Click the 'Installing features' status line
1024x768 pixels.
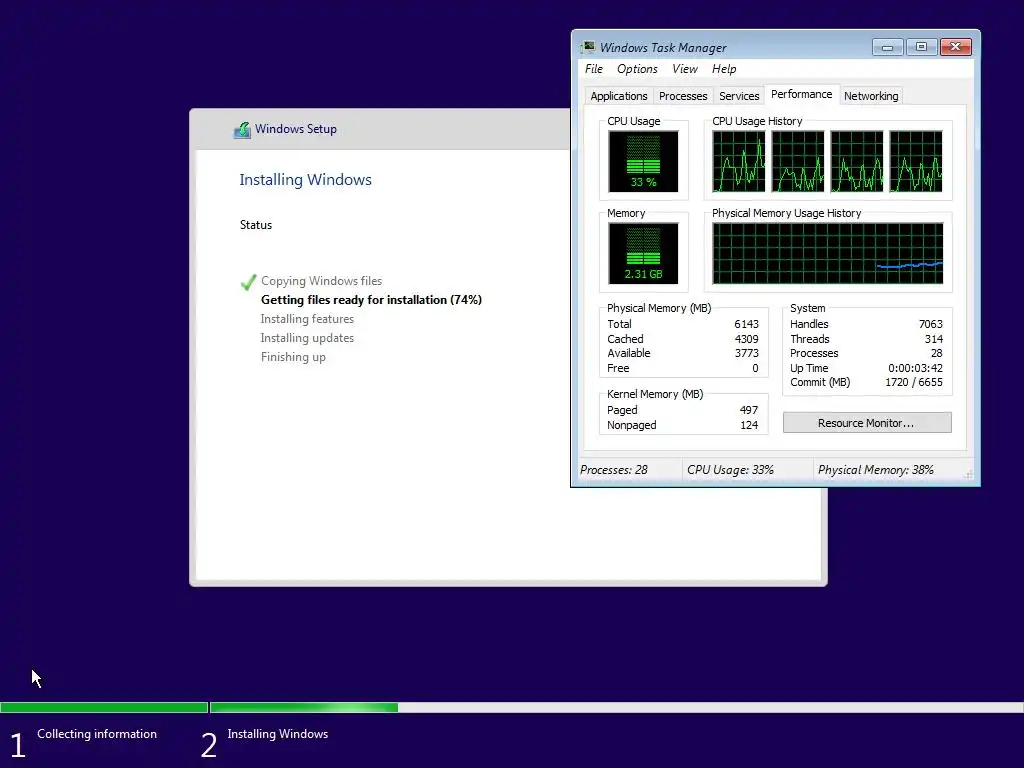tap(307, 319)
